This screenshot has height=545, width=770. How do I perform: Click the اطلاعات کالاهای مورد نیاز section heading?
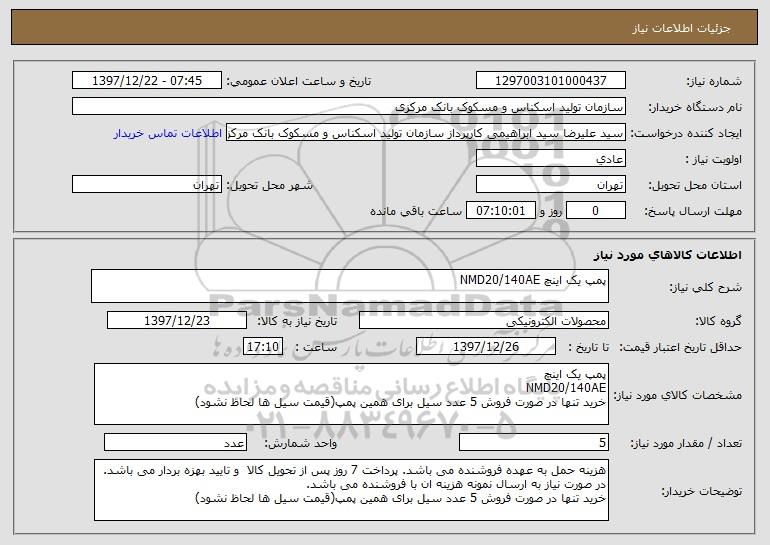667,255
